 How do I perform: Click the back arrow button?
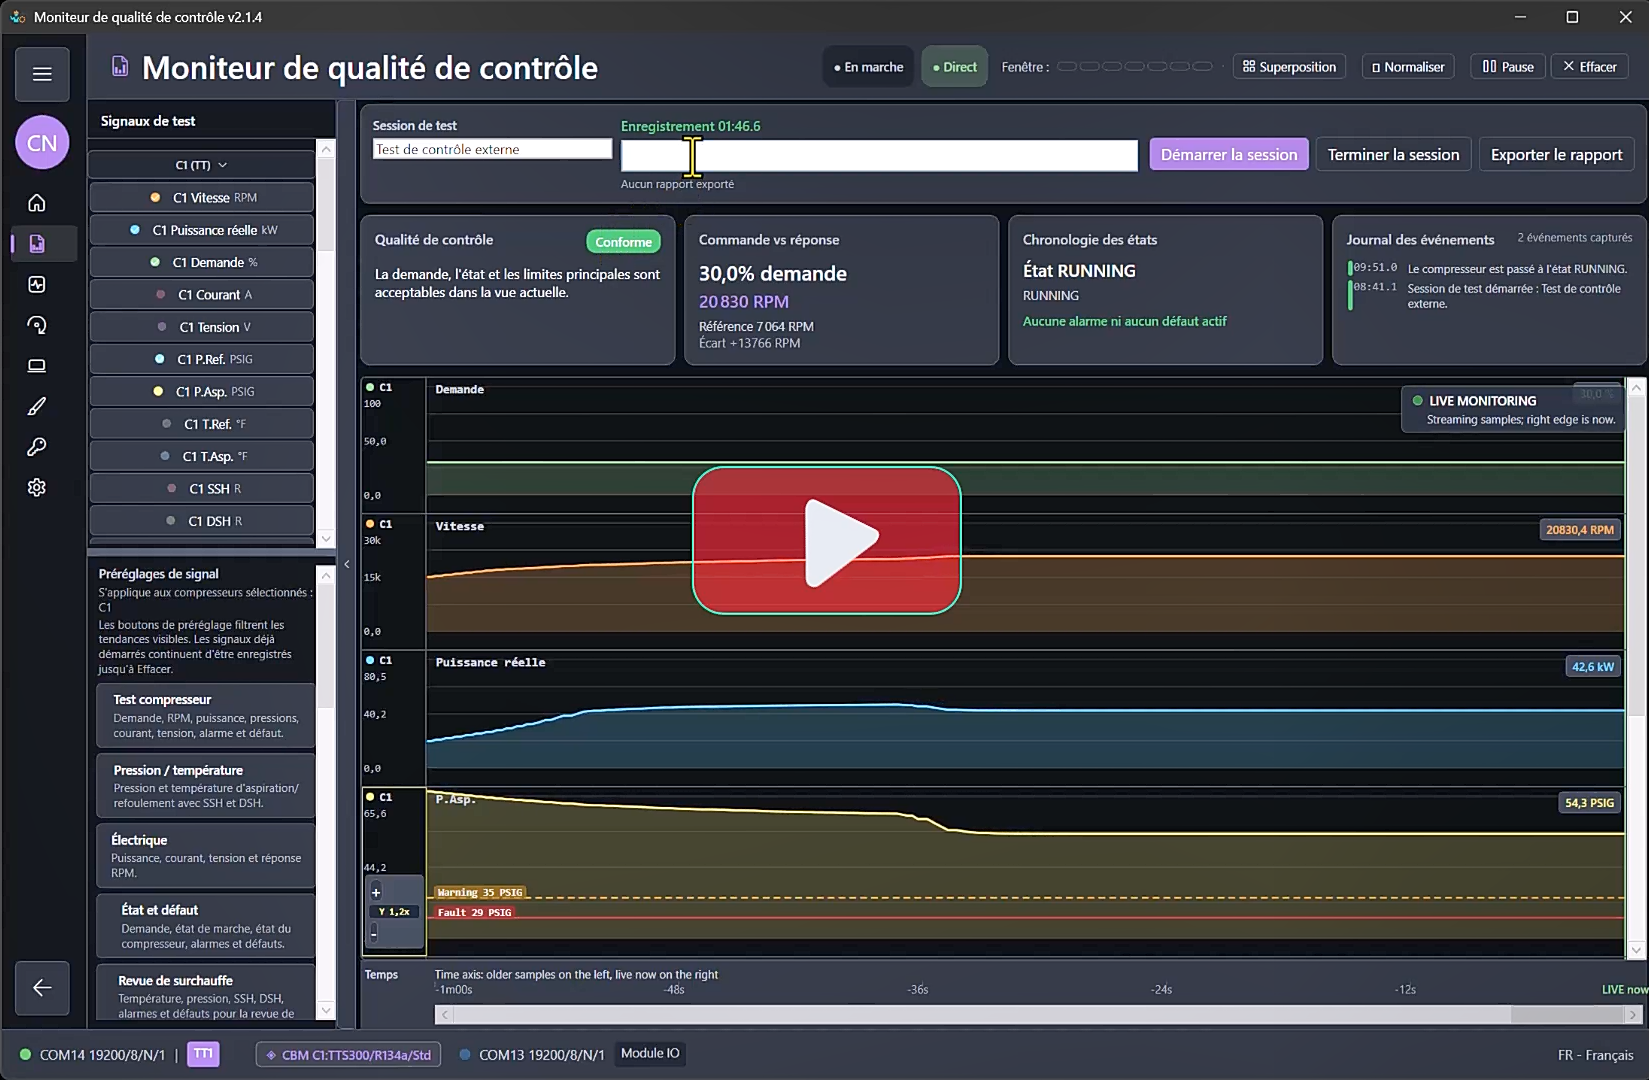click(x=42, y=988)
